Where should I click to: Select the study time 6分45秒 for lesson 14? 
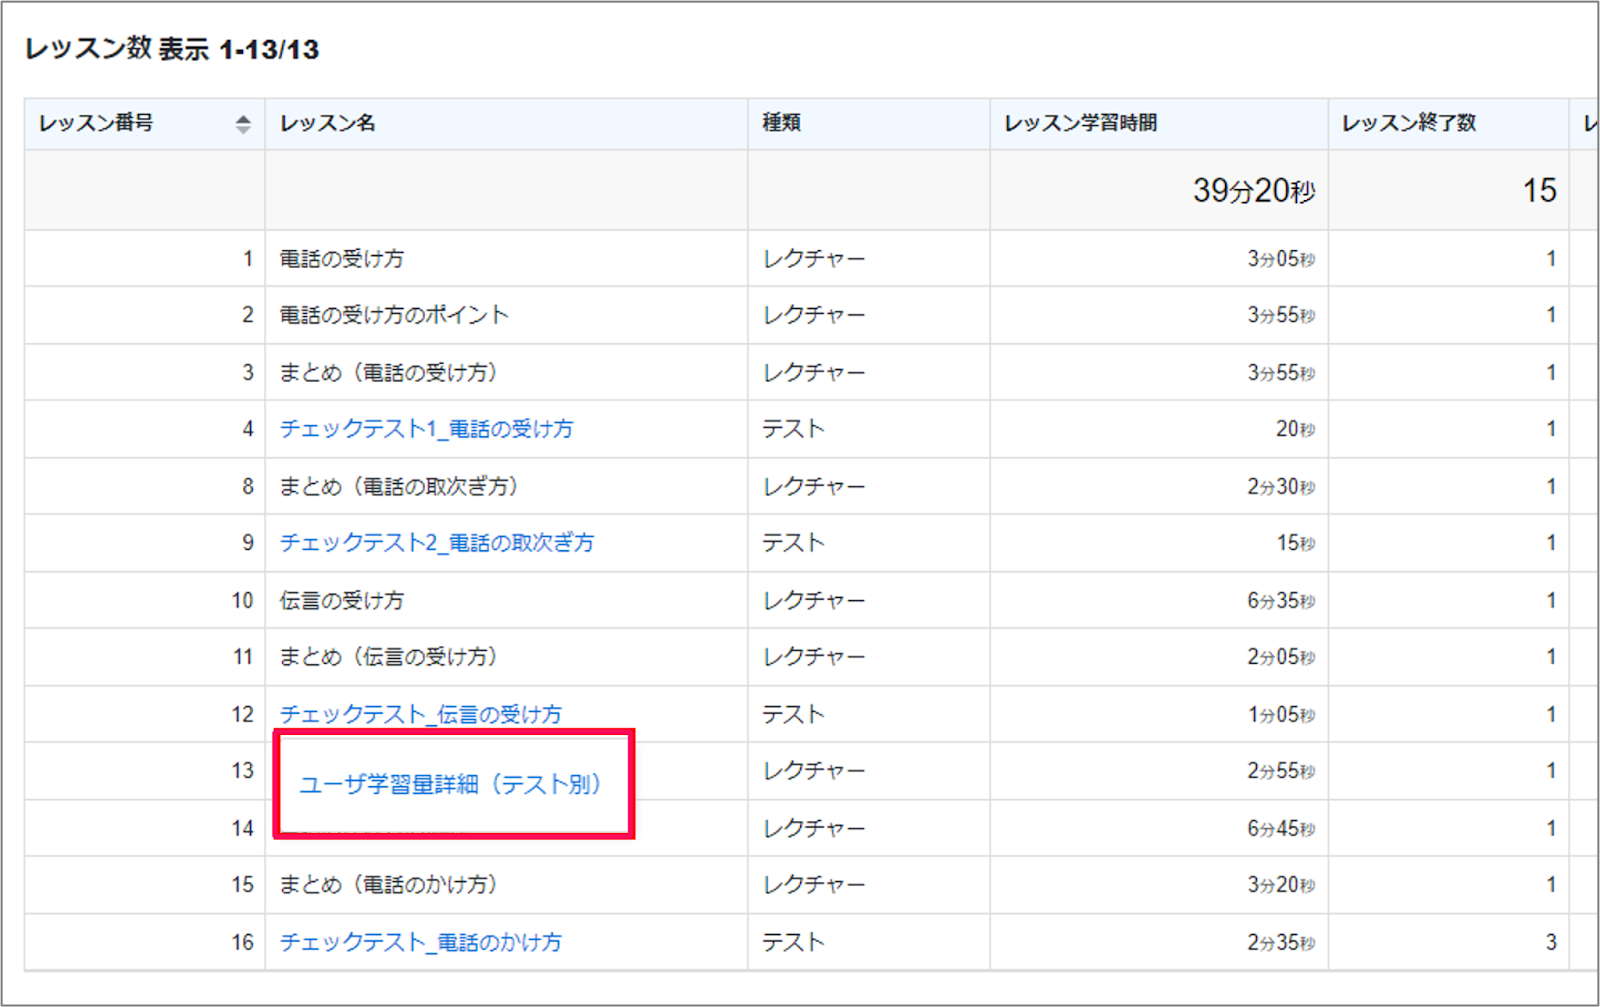(1281, 829)
